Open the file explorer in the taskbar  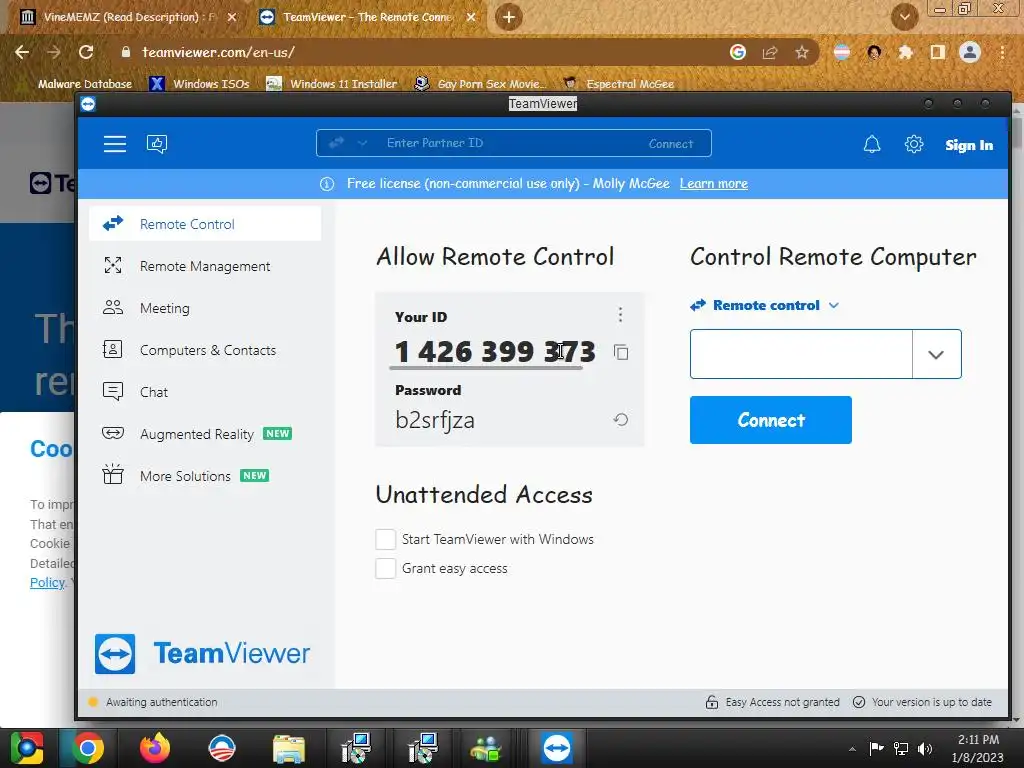[x=289, y=748]
